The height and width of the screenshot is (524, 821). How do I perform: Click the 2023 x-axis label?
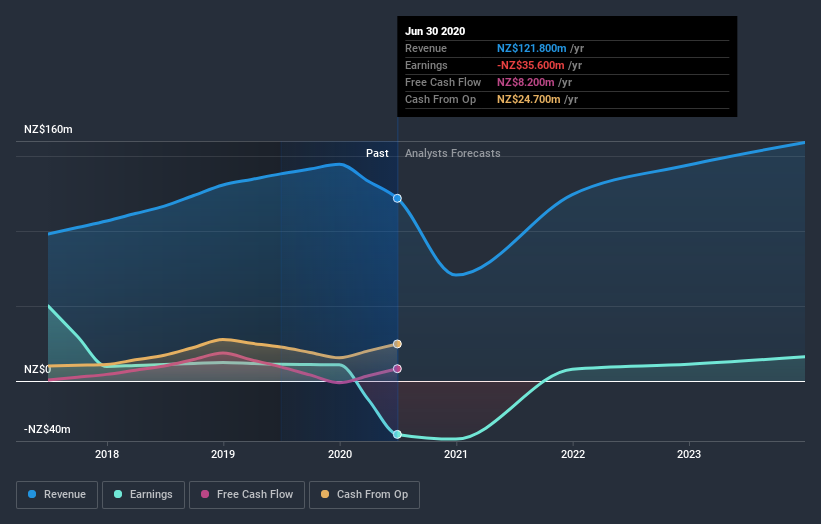(689, 454)
